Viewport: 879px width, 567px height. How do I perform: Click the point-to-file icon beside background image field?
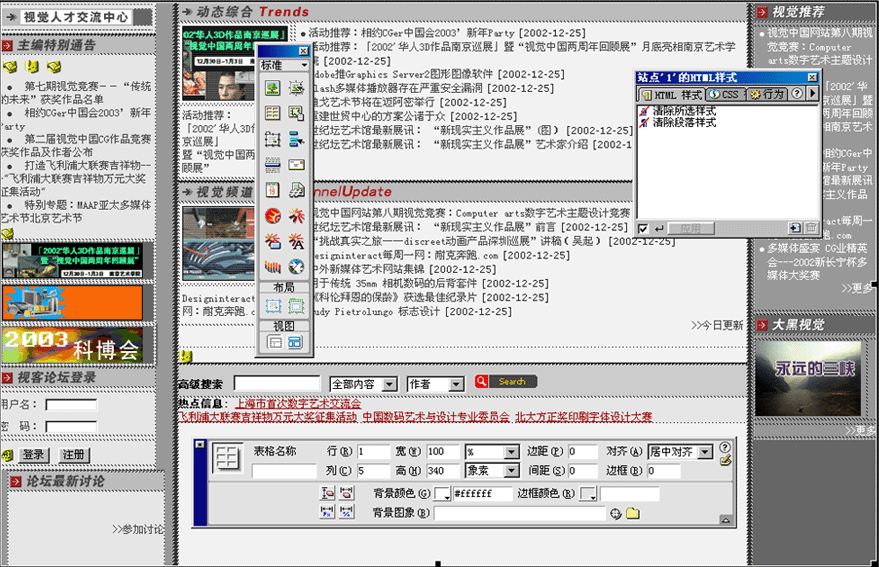(x=616, y=513)
